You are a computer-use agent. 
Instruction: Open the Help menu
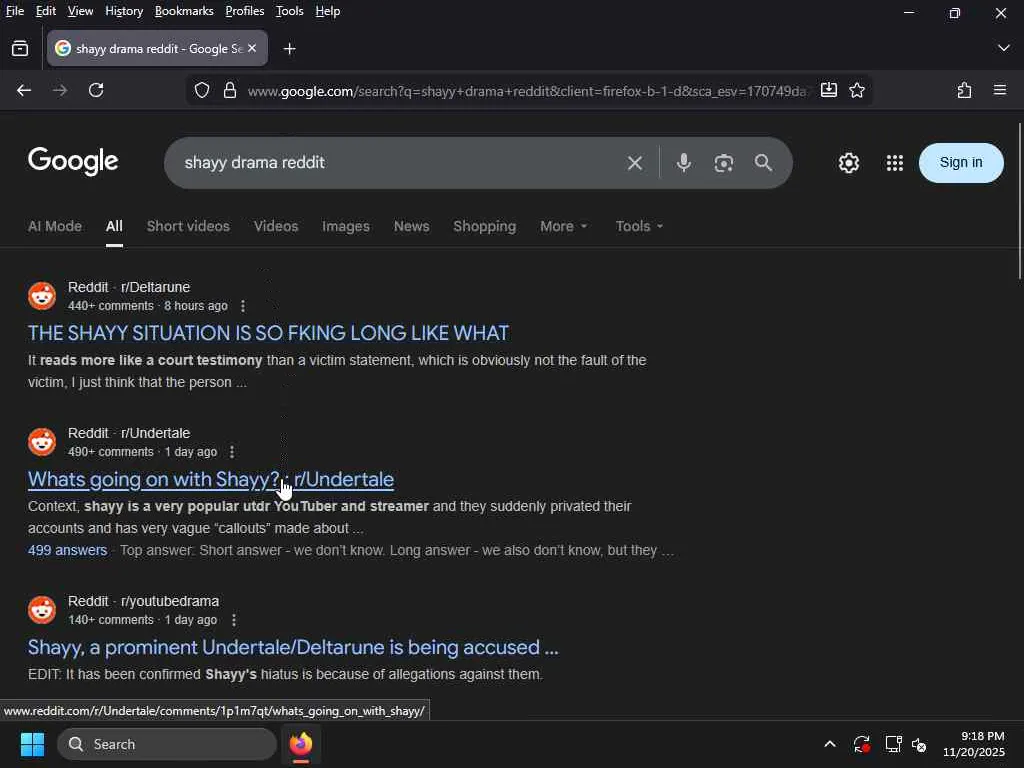click(x=328, y=11)
